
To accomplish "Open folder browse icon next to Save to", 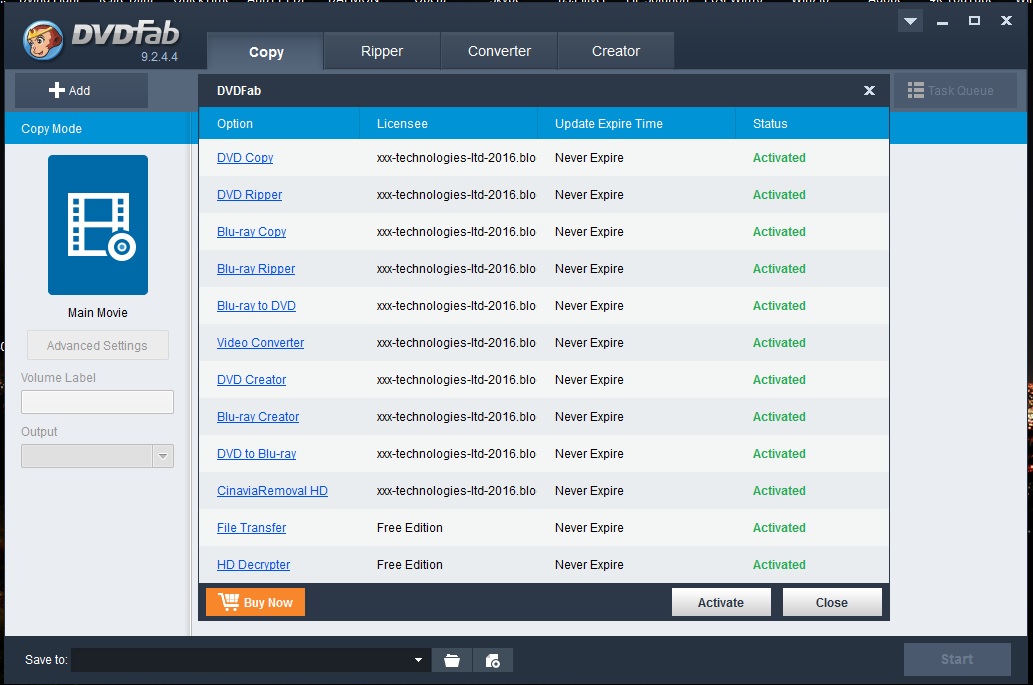I will click(x=452, y=660).
